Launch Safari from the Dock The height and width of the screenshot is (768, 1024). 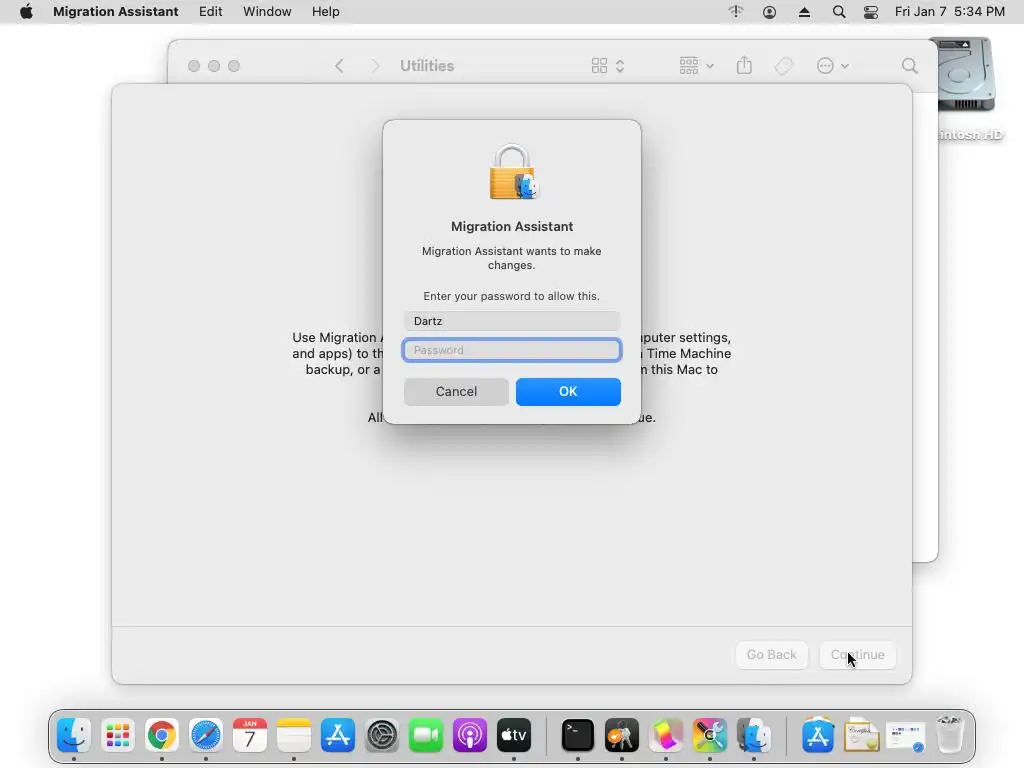point(206,735)
